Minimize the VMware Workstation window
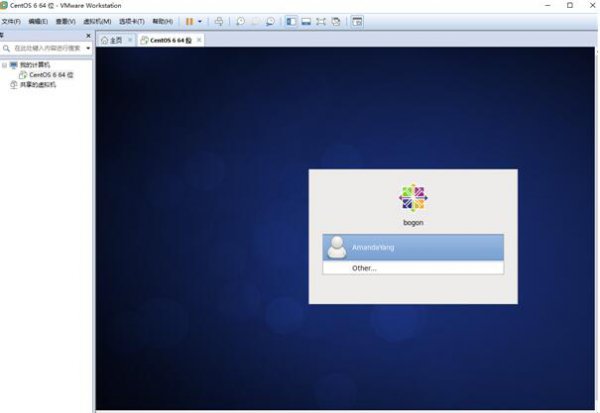Viewport: 600px width, 413px height. [x=548, y=5]
